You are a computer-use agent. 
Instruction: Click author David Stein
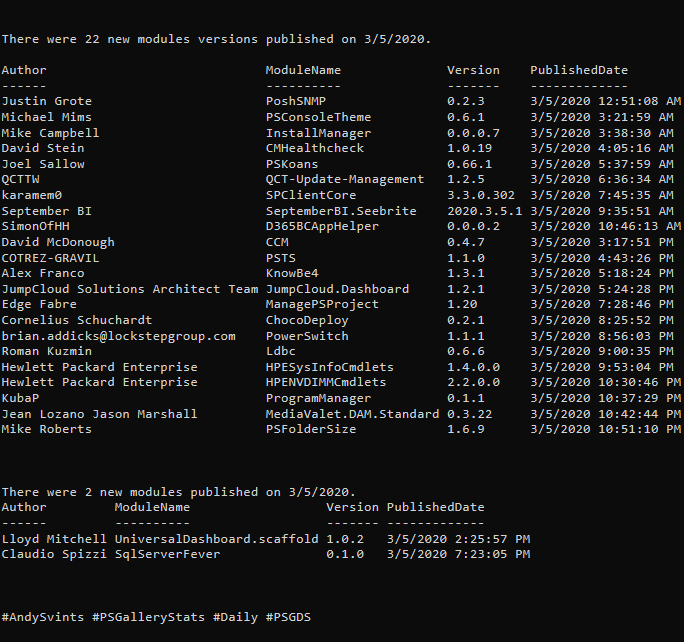point(43,148)
